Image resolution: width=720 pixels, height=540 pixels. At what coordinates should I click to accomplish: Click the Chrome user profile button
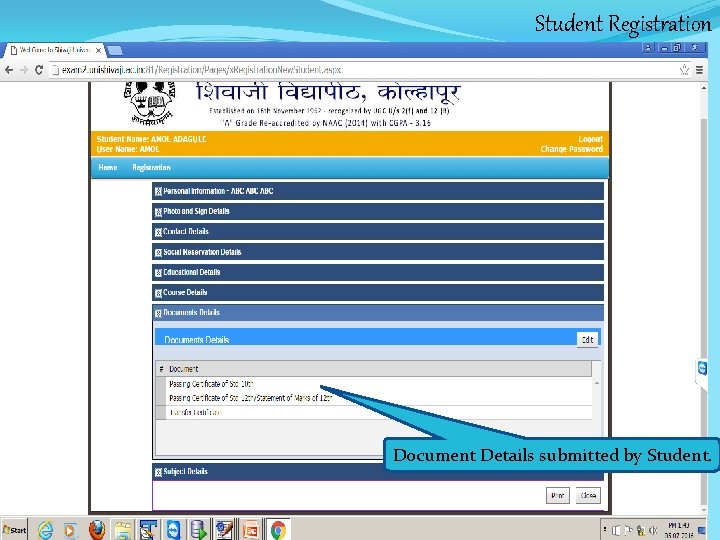click(x=648, y=47)
